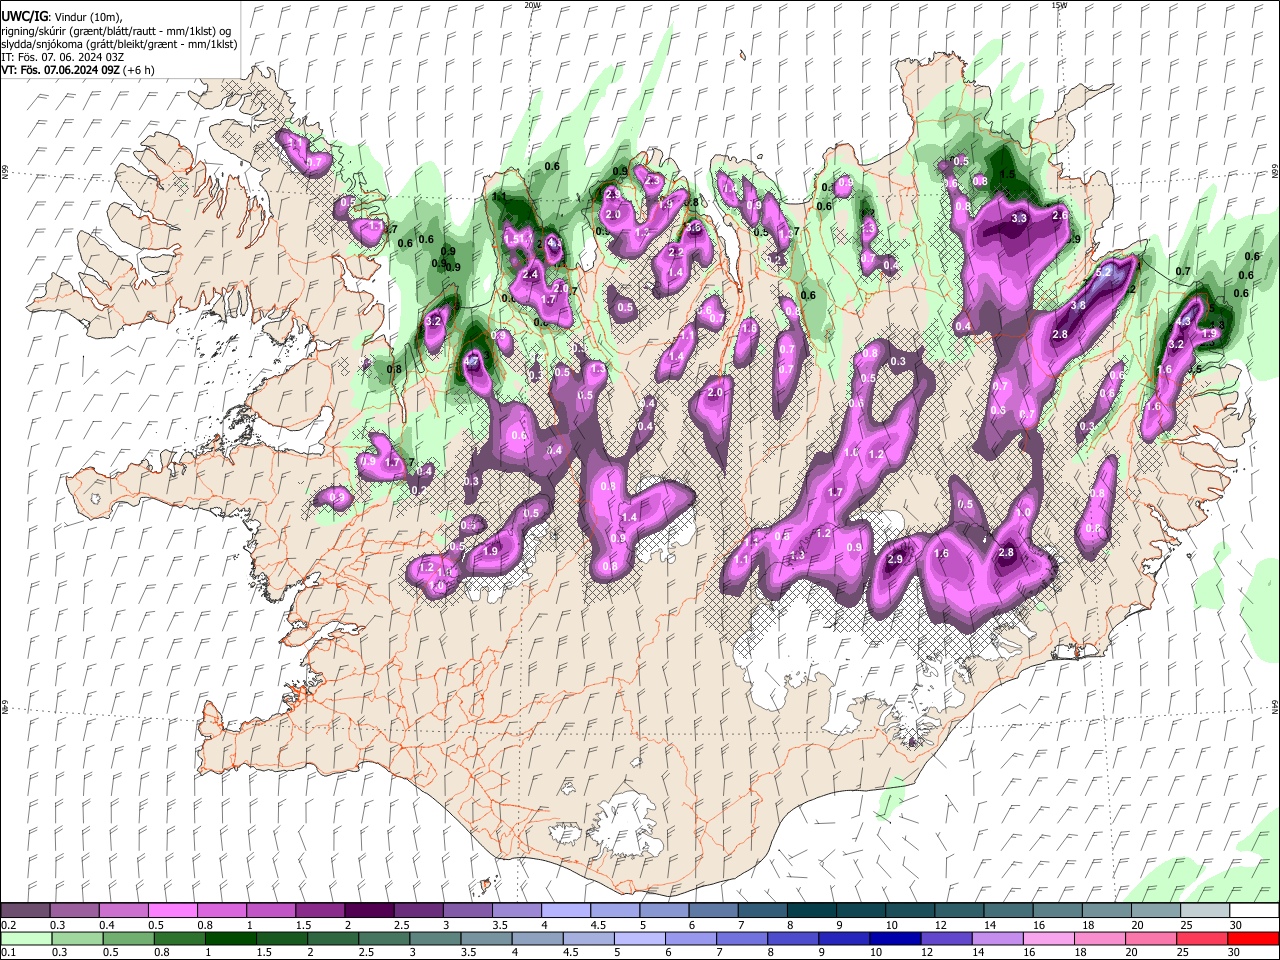Viewport: 1280px width, 960px height.
Task: Click the 'UWC/IG' title text
Action: click(24, 17)
